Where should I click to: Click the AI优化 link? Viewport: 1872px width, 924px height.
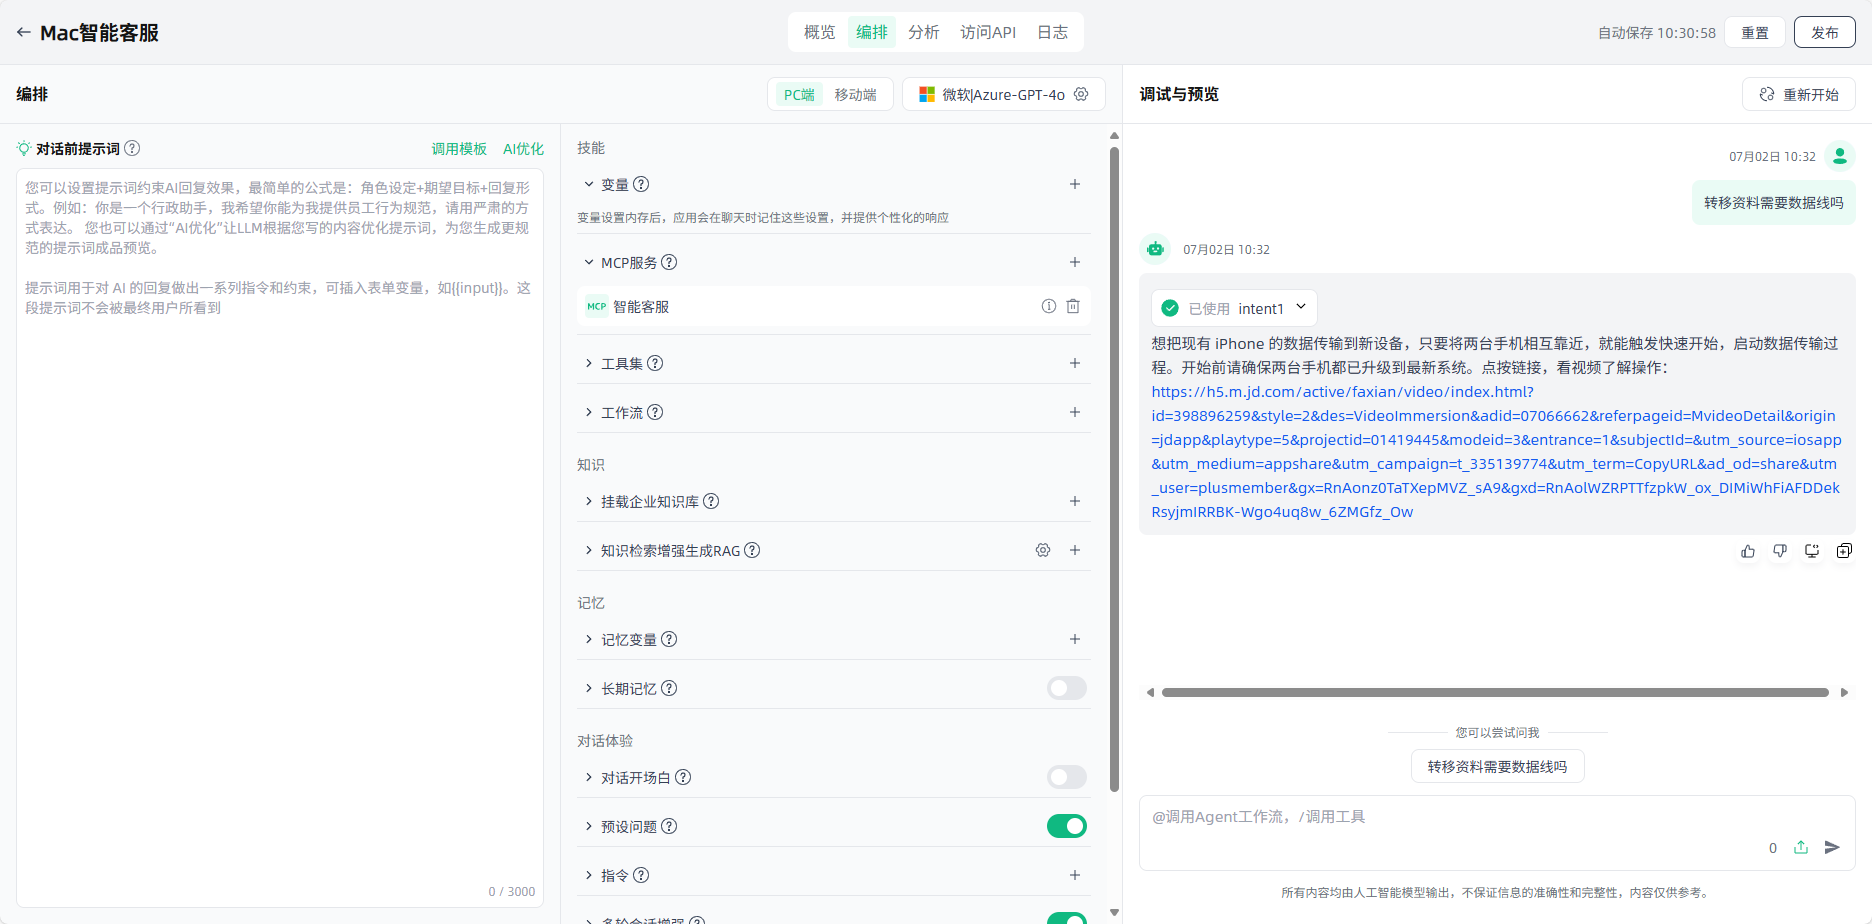click(523, 149)
